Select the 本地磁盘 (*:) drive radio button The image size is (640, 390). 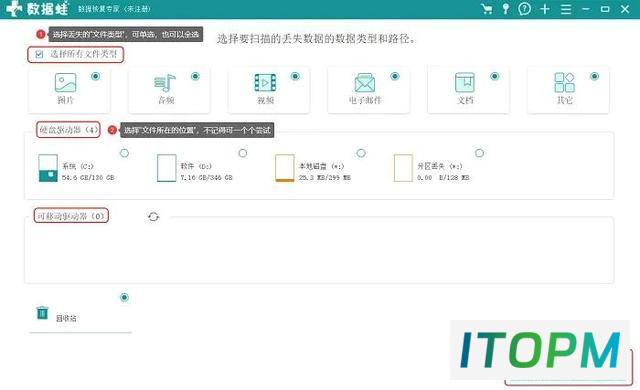click(x=361, y=153)
